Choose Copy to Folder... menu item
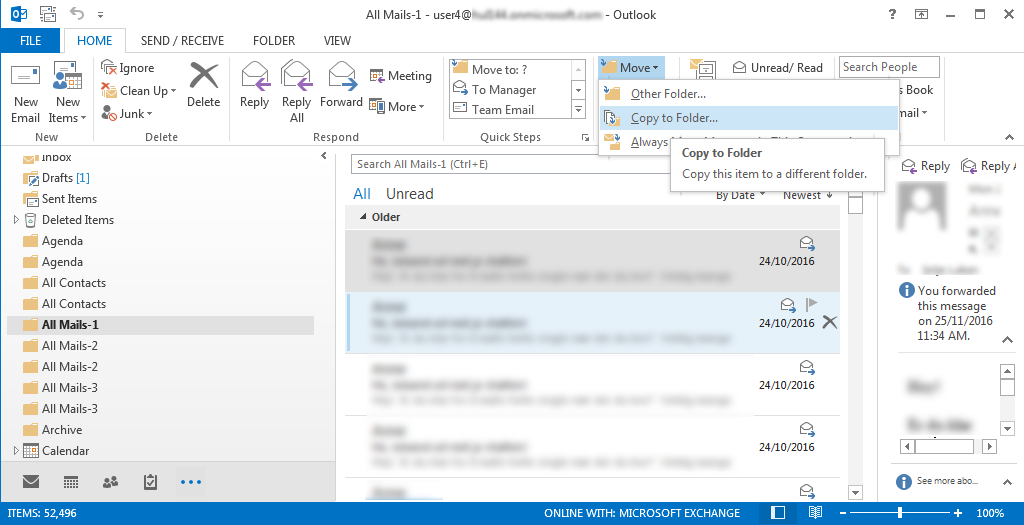1024x525 pixels. [x=748, y=118]
